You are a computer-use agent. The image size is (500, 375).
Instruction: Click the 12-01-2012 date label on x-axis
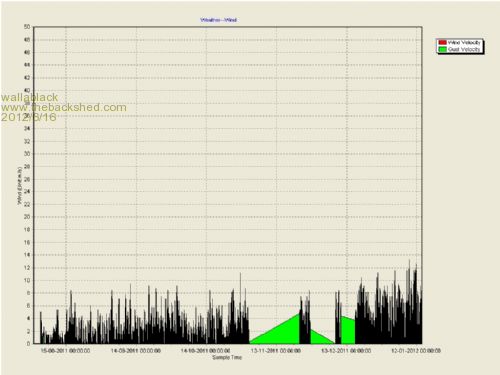point(416,351)
